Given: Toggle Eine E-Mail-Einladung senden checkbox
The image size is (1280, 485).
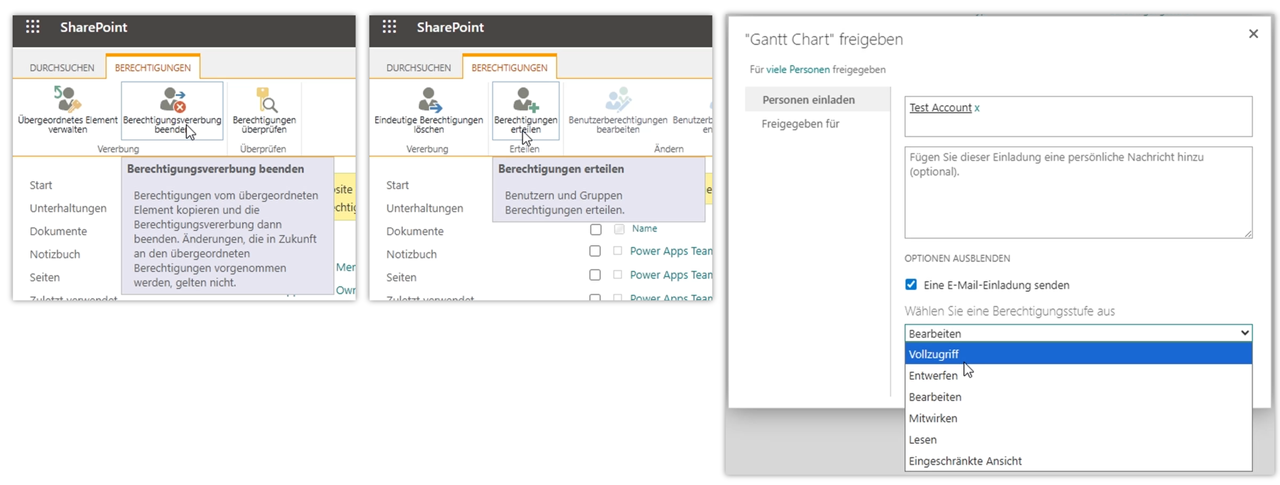Looking at the screenshot, I should (x=911, y=285).
